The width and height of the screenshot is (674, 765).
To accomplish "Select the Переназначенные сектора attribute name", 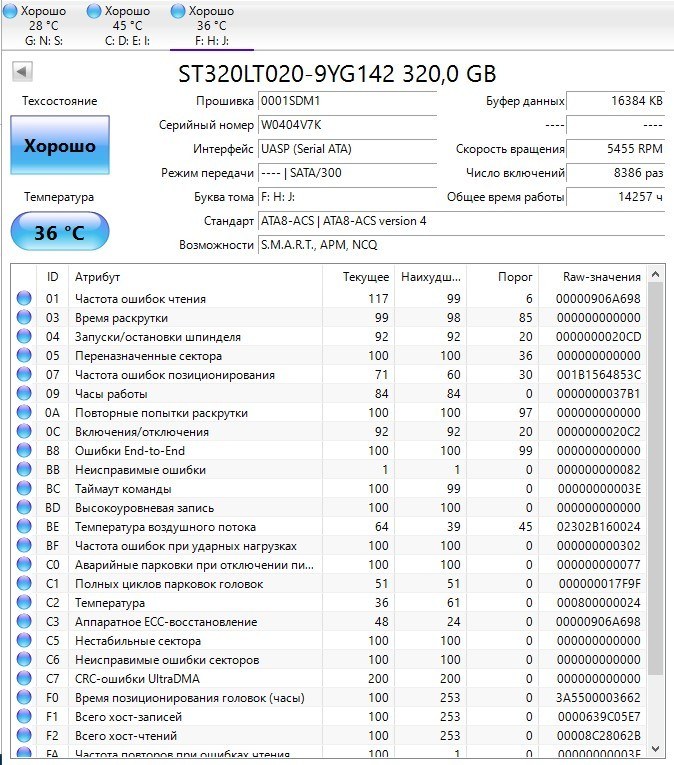I will coord(148,356).
